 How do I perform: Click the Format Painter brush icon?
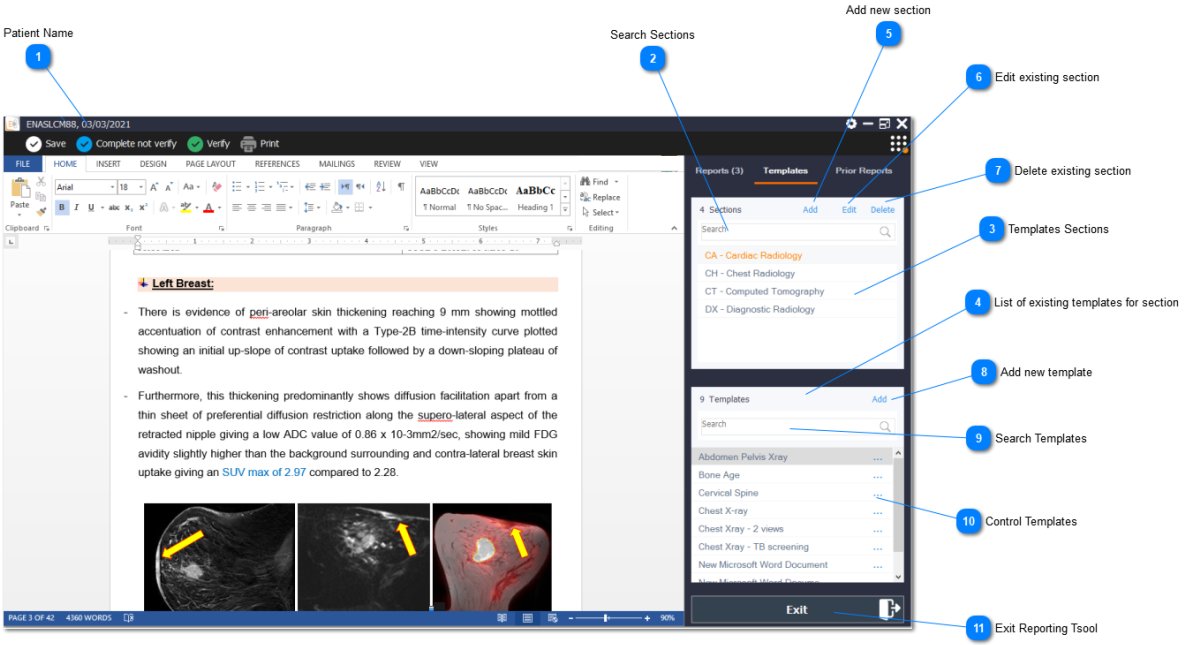(41, 211)
